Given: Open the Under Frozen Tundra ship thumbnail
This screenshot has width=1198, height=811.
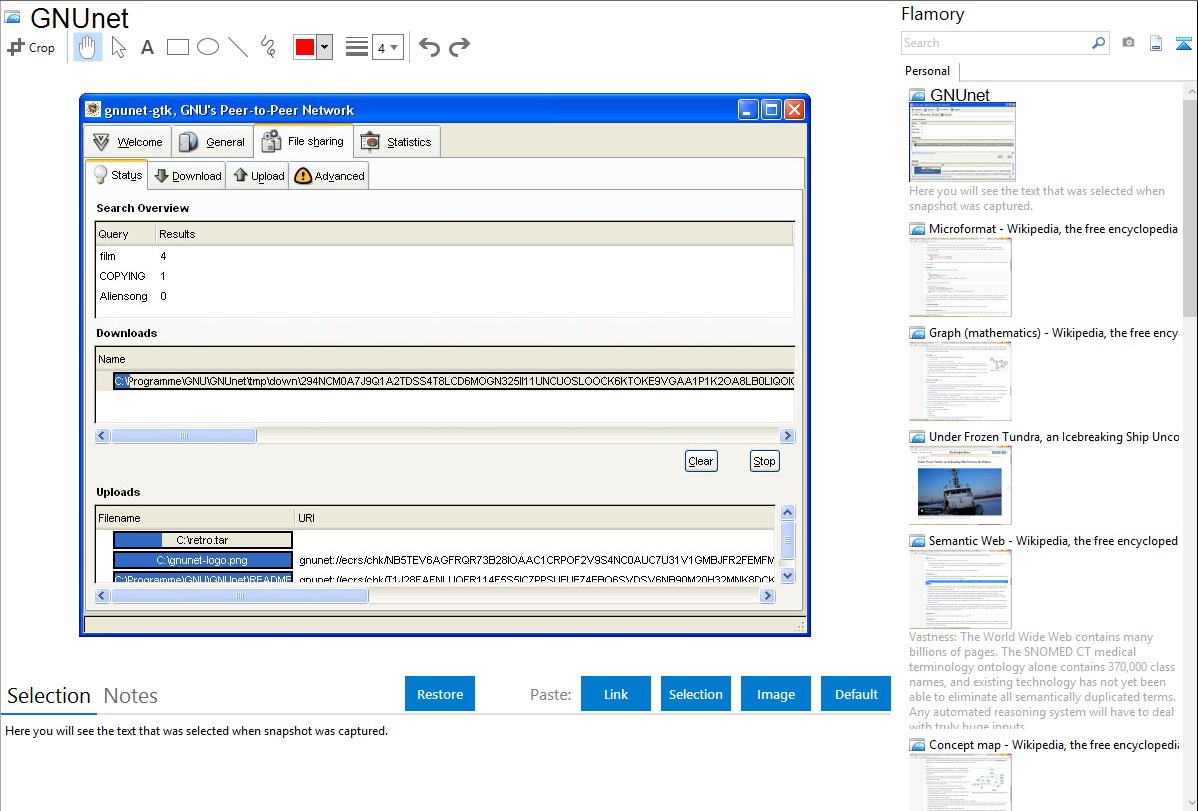Looking at the screenshot, I should pyautogui.click(x=960, y=485).
